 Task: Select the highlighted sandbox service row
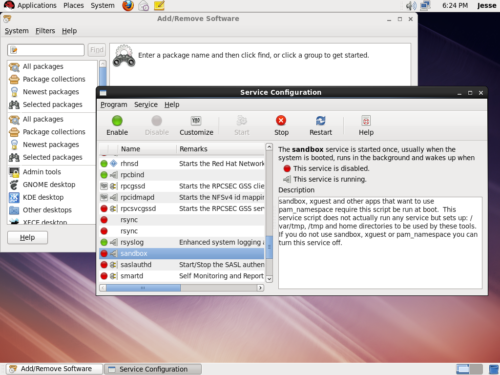click(182, 254)
